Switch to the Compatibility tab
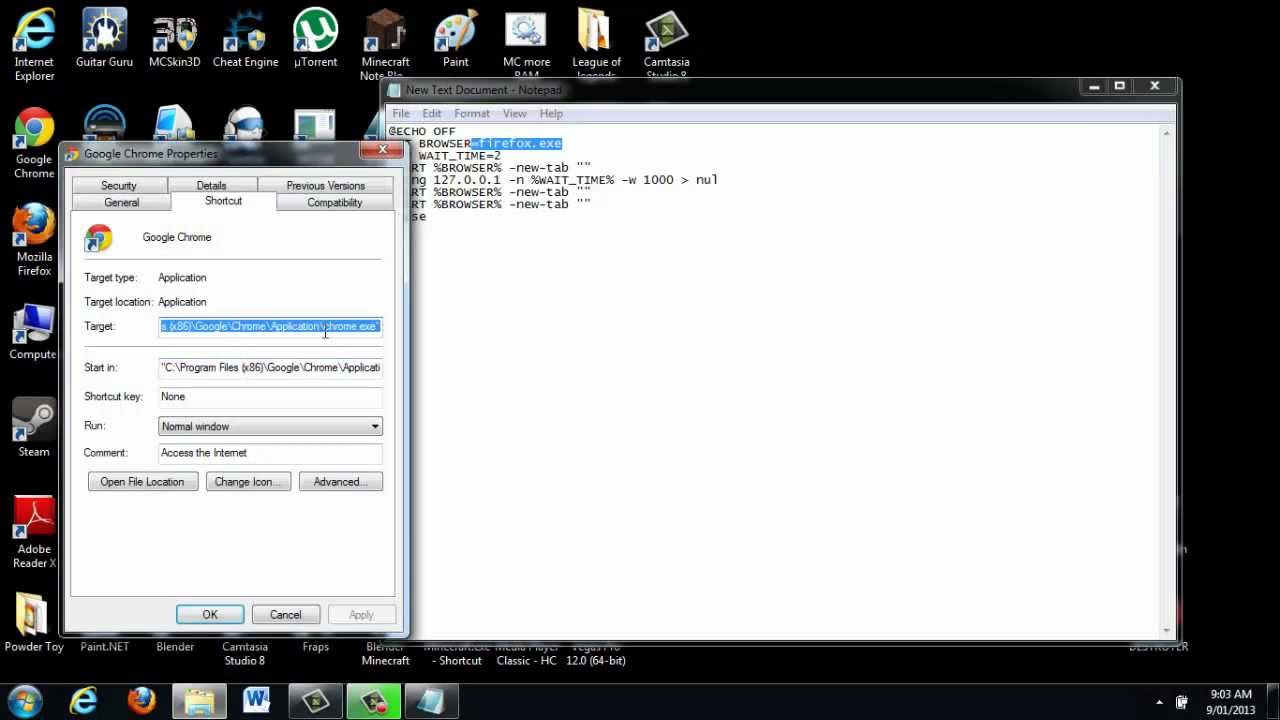Viewport: 1280px width, 720px height. pos(334,203)
